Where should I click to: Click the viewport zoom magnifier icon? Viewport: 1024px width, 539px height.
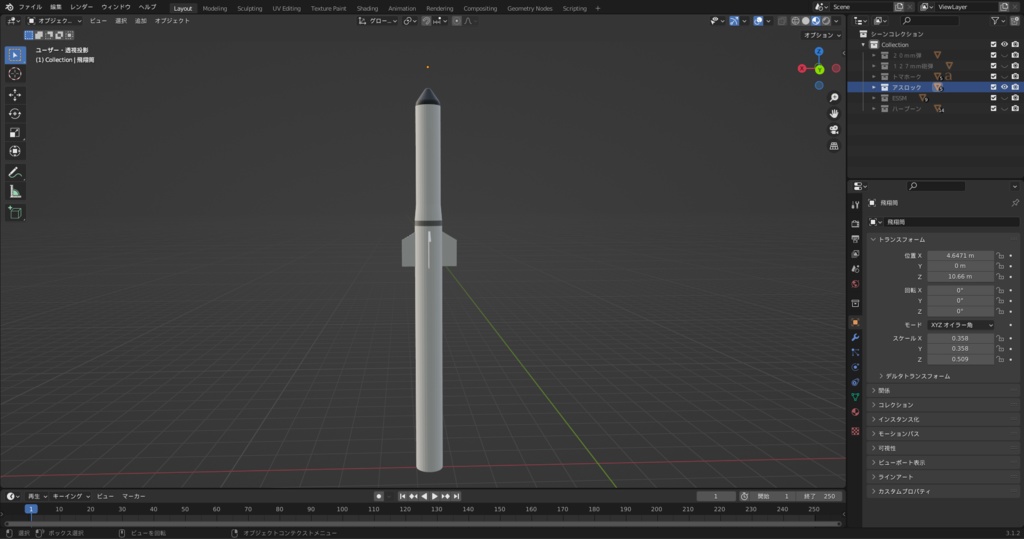834,97
